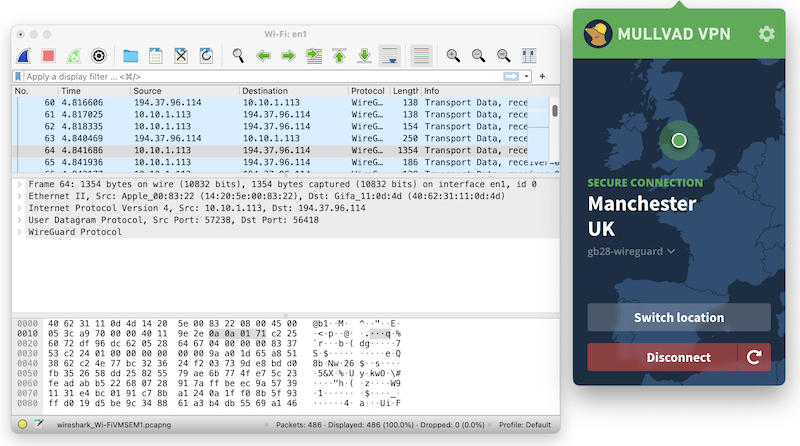
Task: Reload this capture file icon
Action: click(206, 56)
